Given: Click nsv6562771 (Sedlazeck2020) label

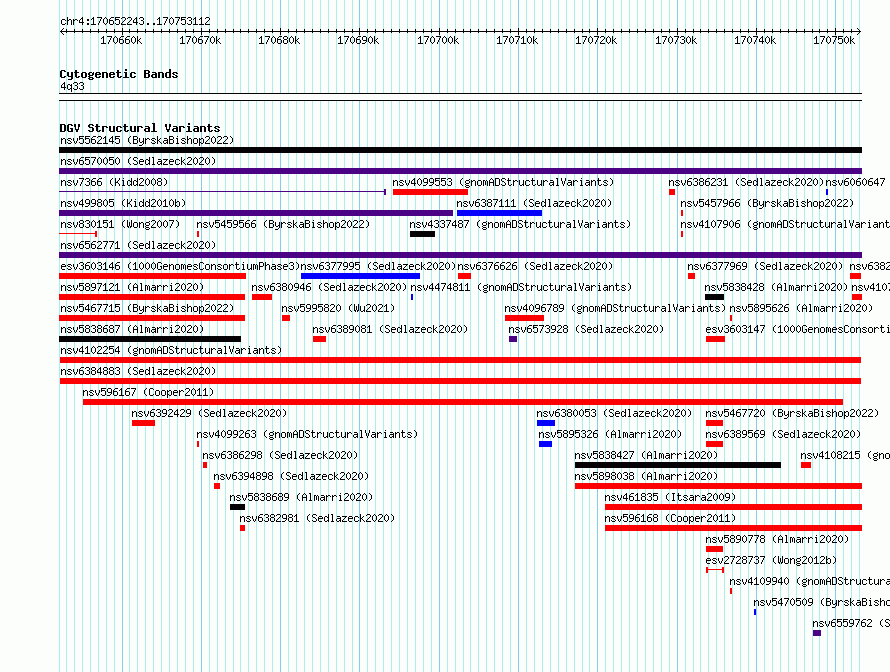Looking at the screenshot, I should pos(138,245).
